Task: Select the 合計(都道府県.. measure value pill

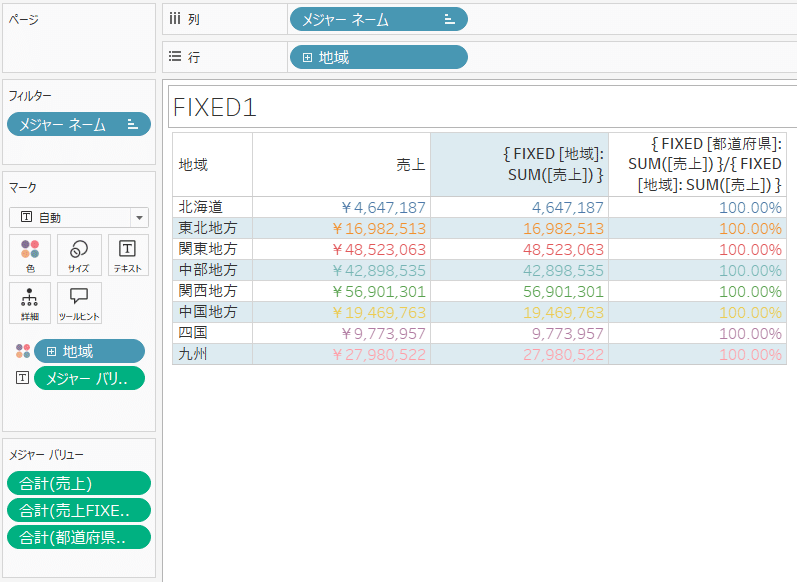Action: coord(79,537)
